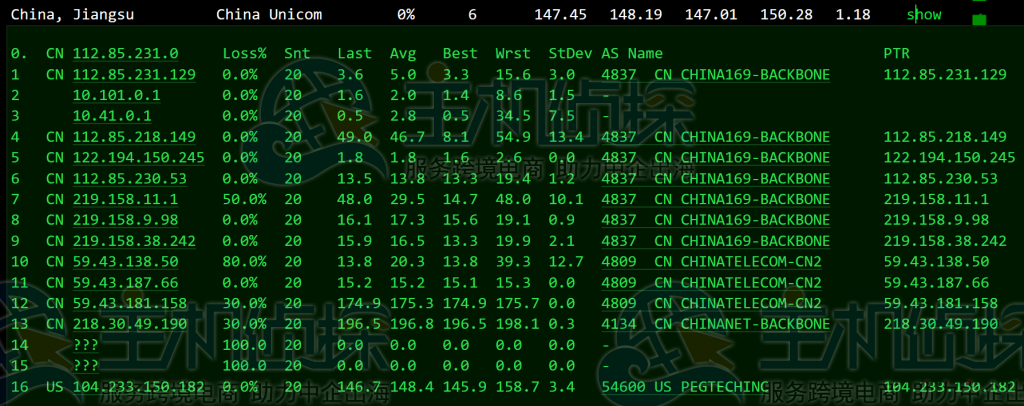Viewport: 1024px width, 406px height.
Task: Select PTR value 59.43.138.50 on hop 10
Action: click(936, 262)
